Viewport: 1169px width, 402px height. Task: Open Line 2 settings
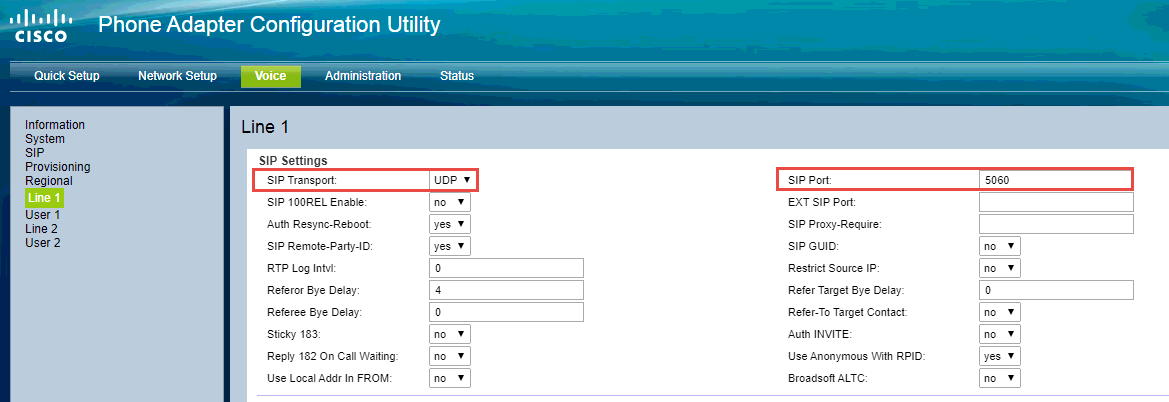click(x=41, y=229)
